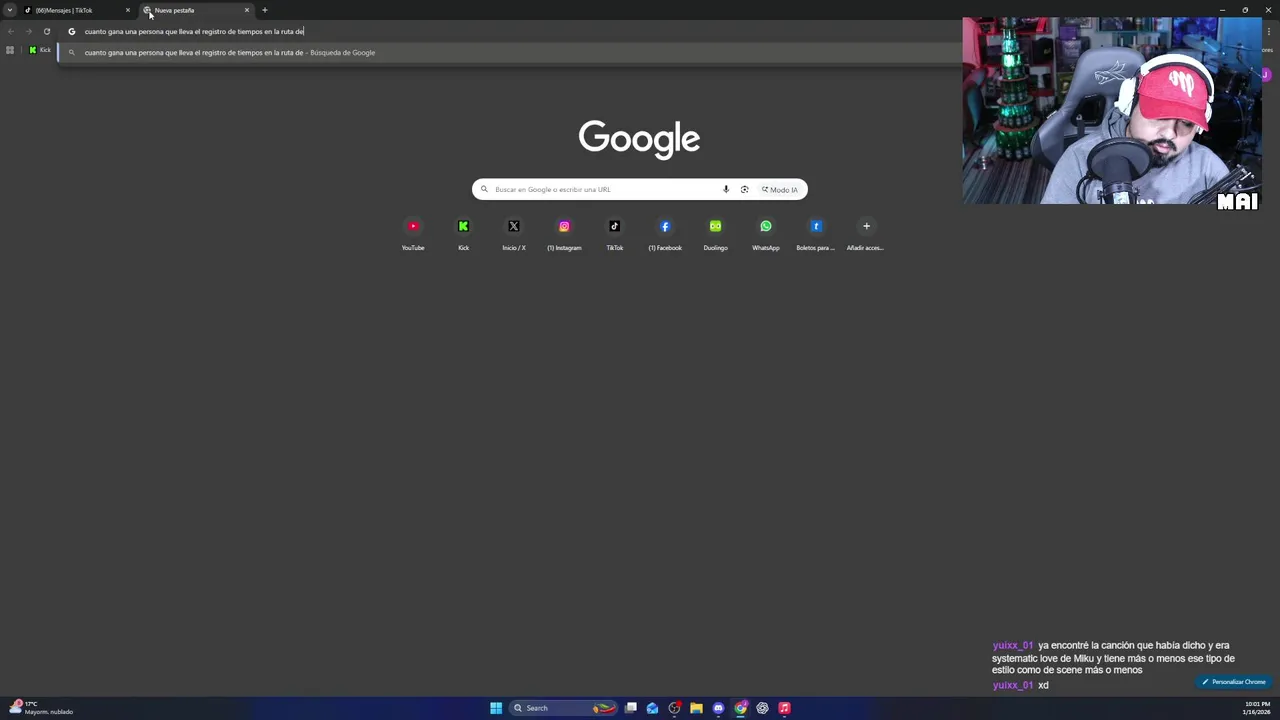Open the Inicio / X shortcut
The height and width of the screenshot is (720, 1280).
514,233
